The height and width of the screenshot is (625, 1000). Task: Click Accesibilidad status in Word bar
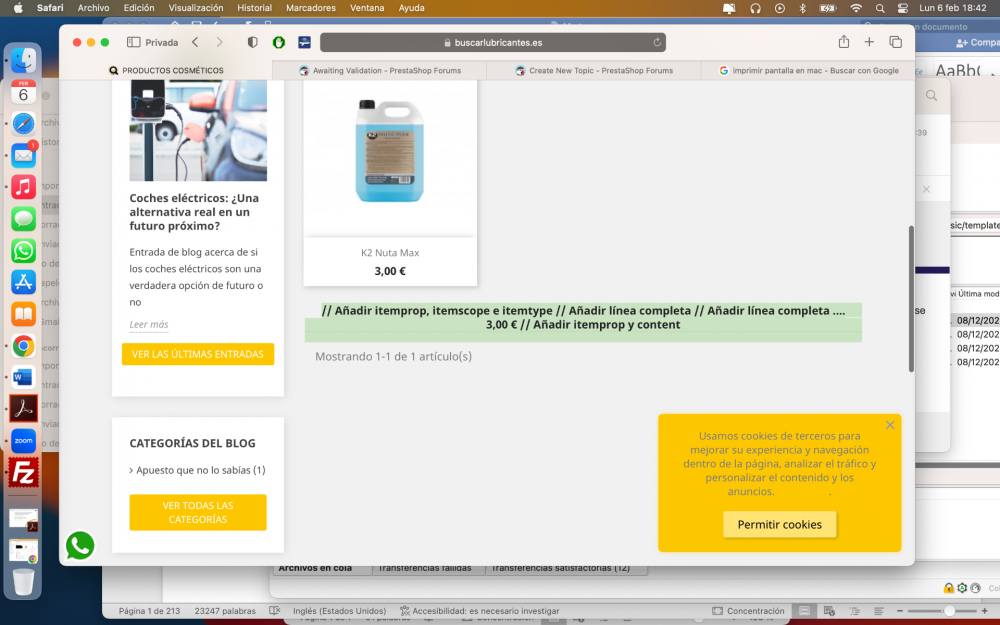tap(479, 611)
